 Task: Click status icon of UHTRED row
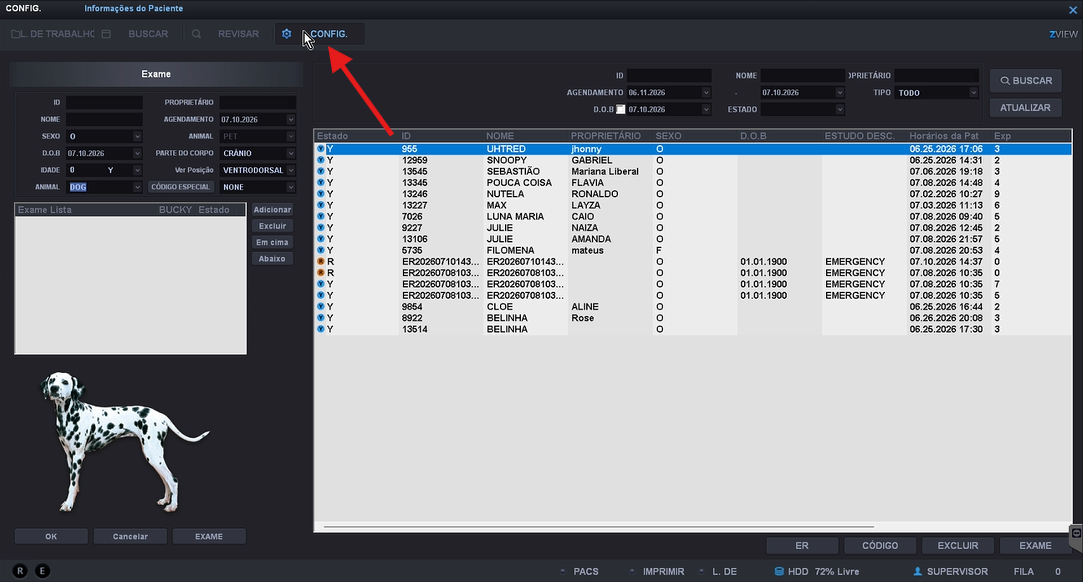[x=320, y=149]
